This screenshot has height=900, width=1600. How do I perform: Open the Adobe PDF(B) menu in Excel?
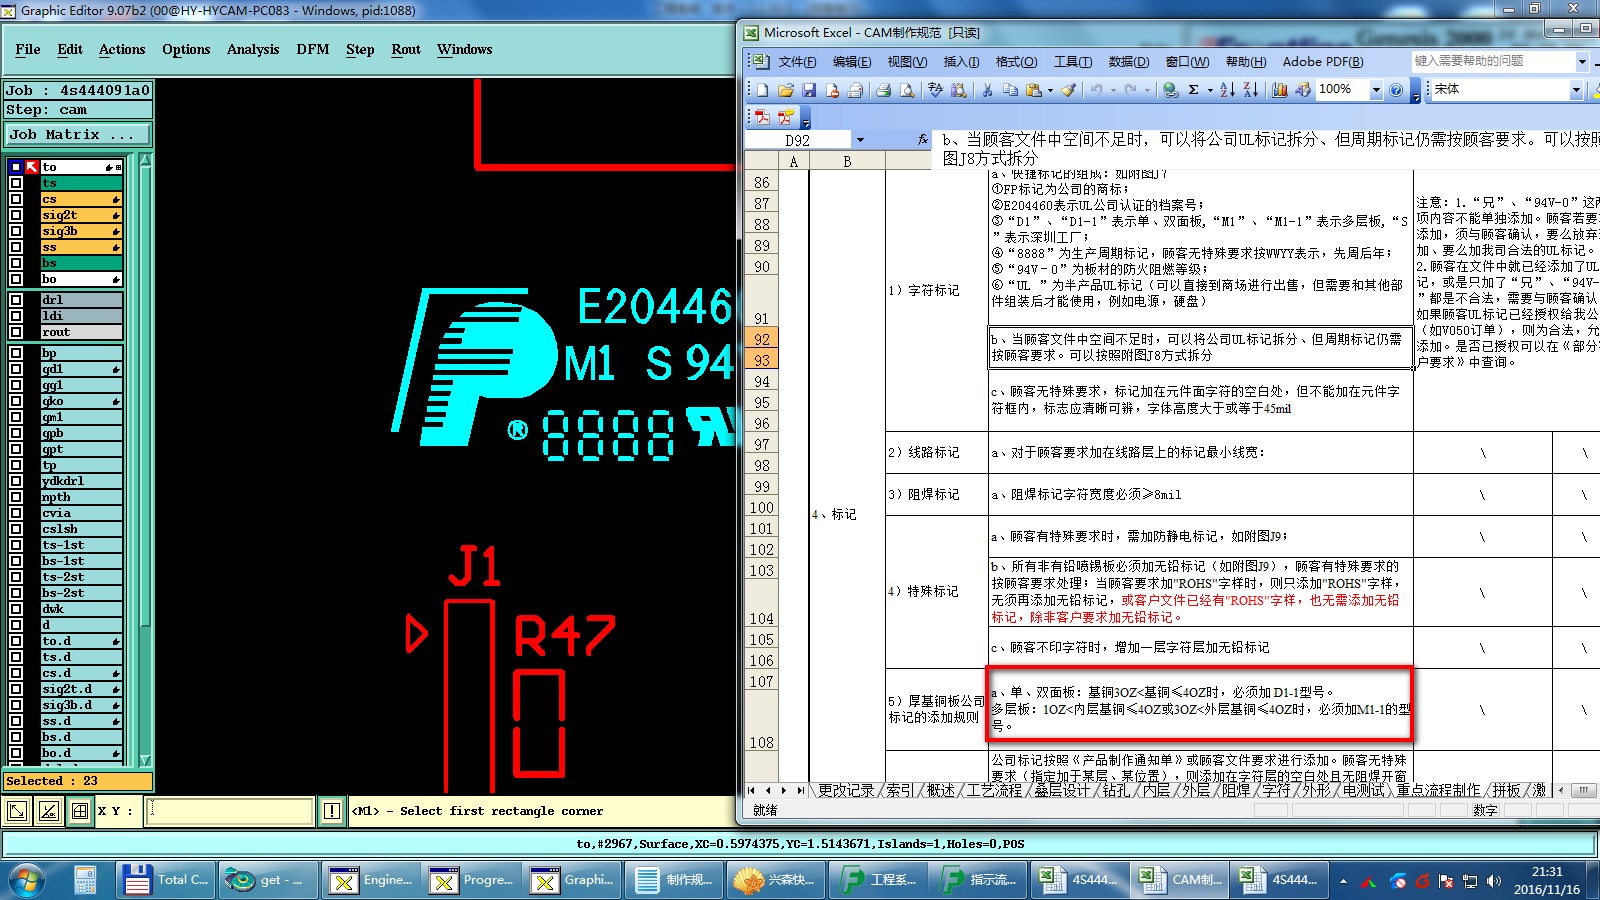[x=1323, y=62]
